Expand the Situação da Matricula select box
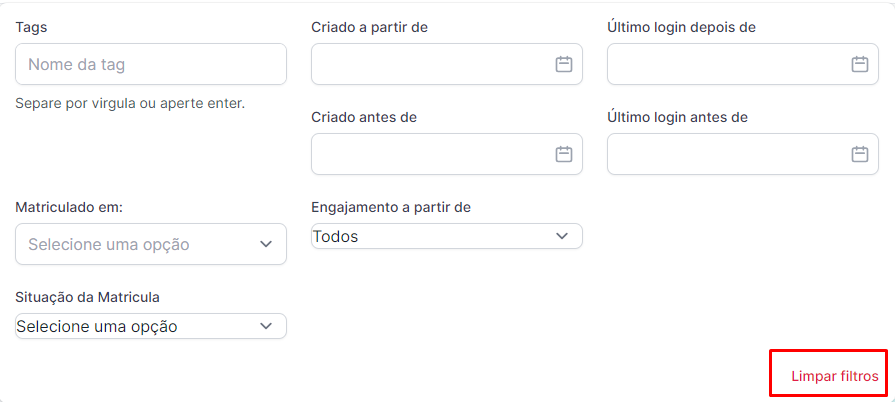Screen dimensions: 895x402 [x=140, y=326]
